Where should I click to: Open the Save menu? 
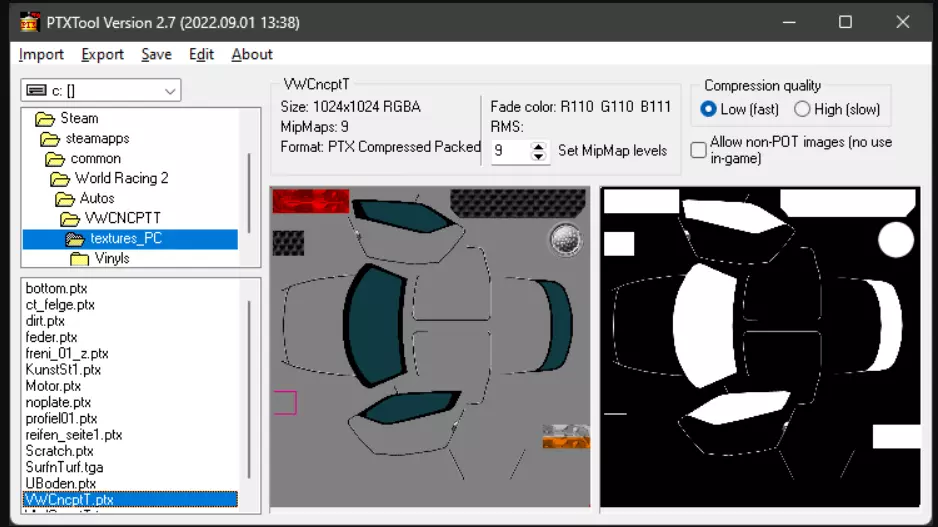click(156, 54)
